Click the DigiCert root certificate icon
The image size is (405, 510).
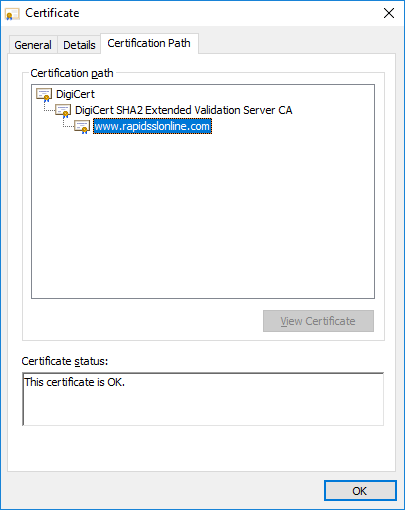[44, 95]
